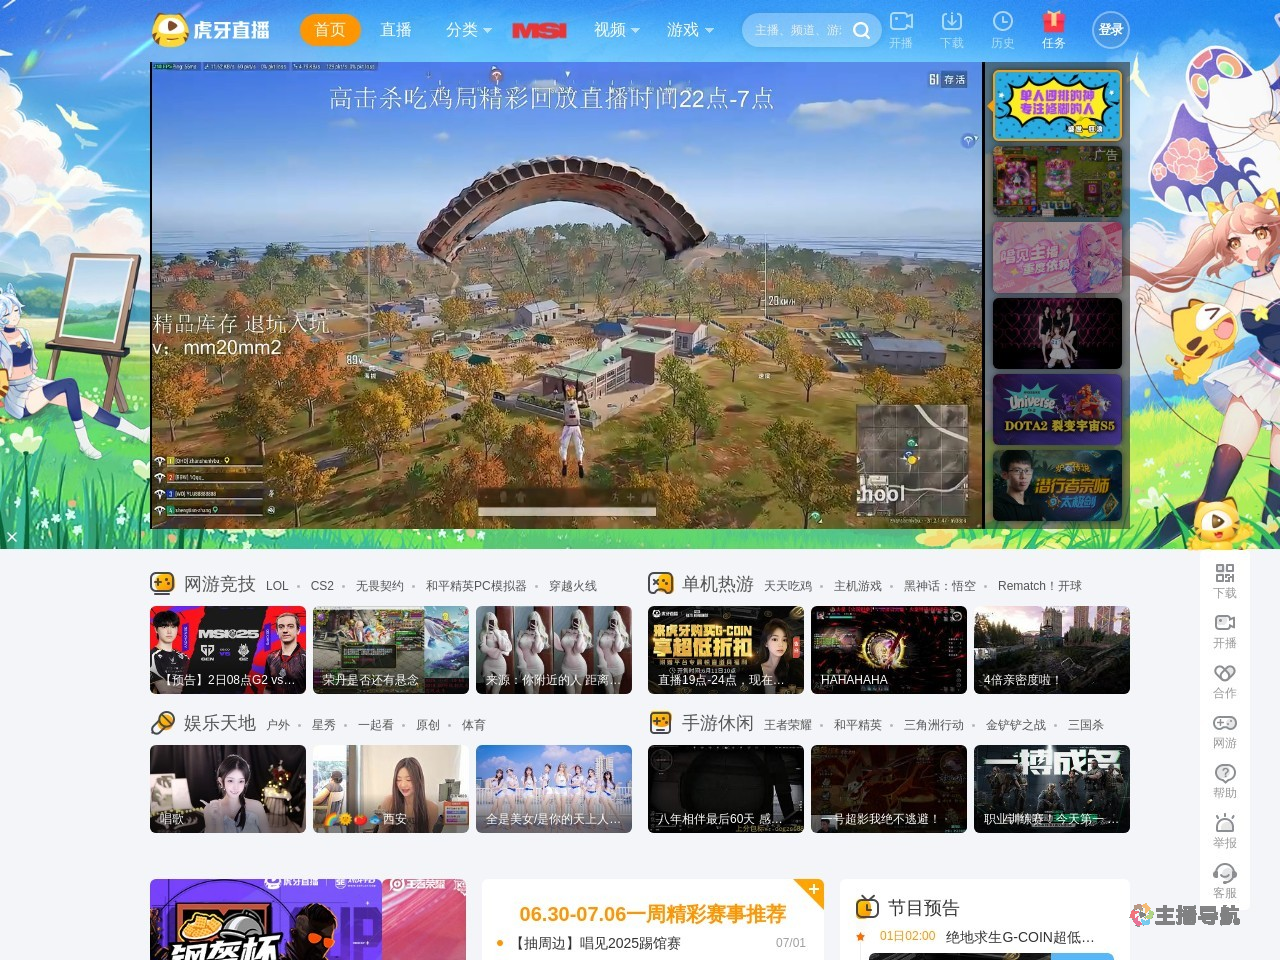The image size is (1280, 960).
Task: Open the Rematch！开球 category link
Action: click(x=1040, y=586)
